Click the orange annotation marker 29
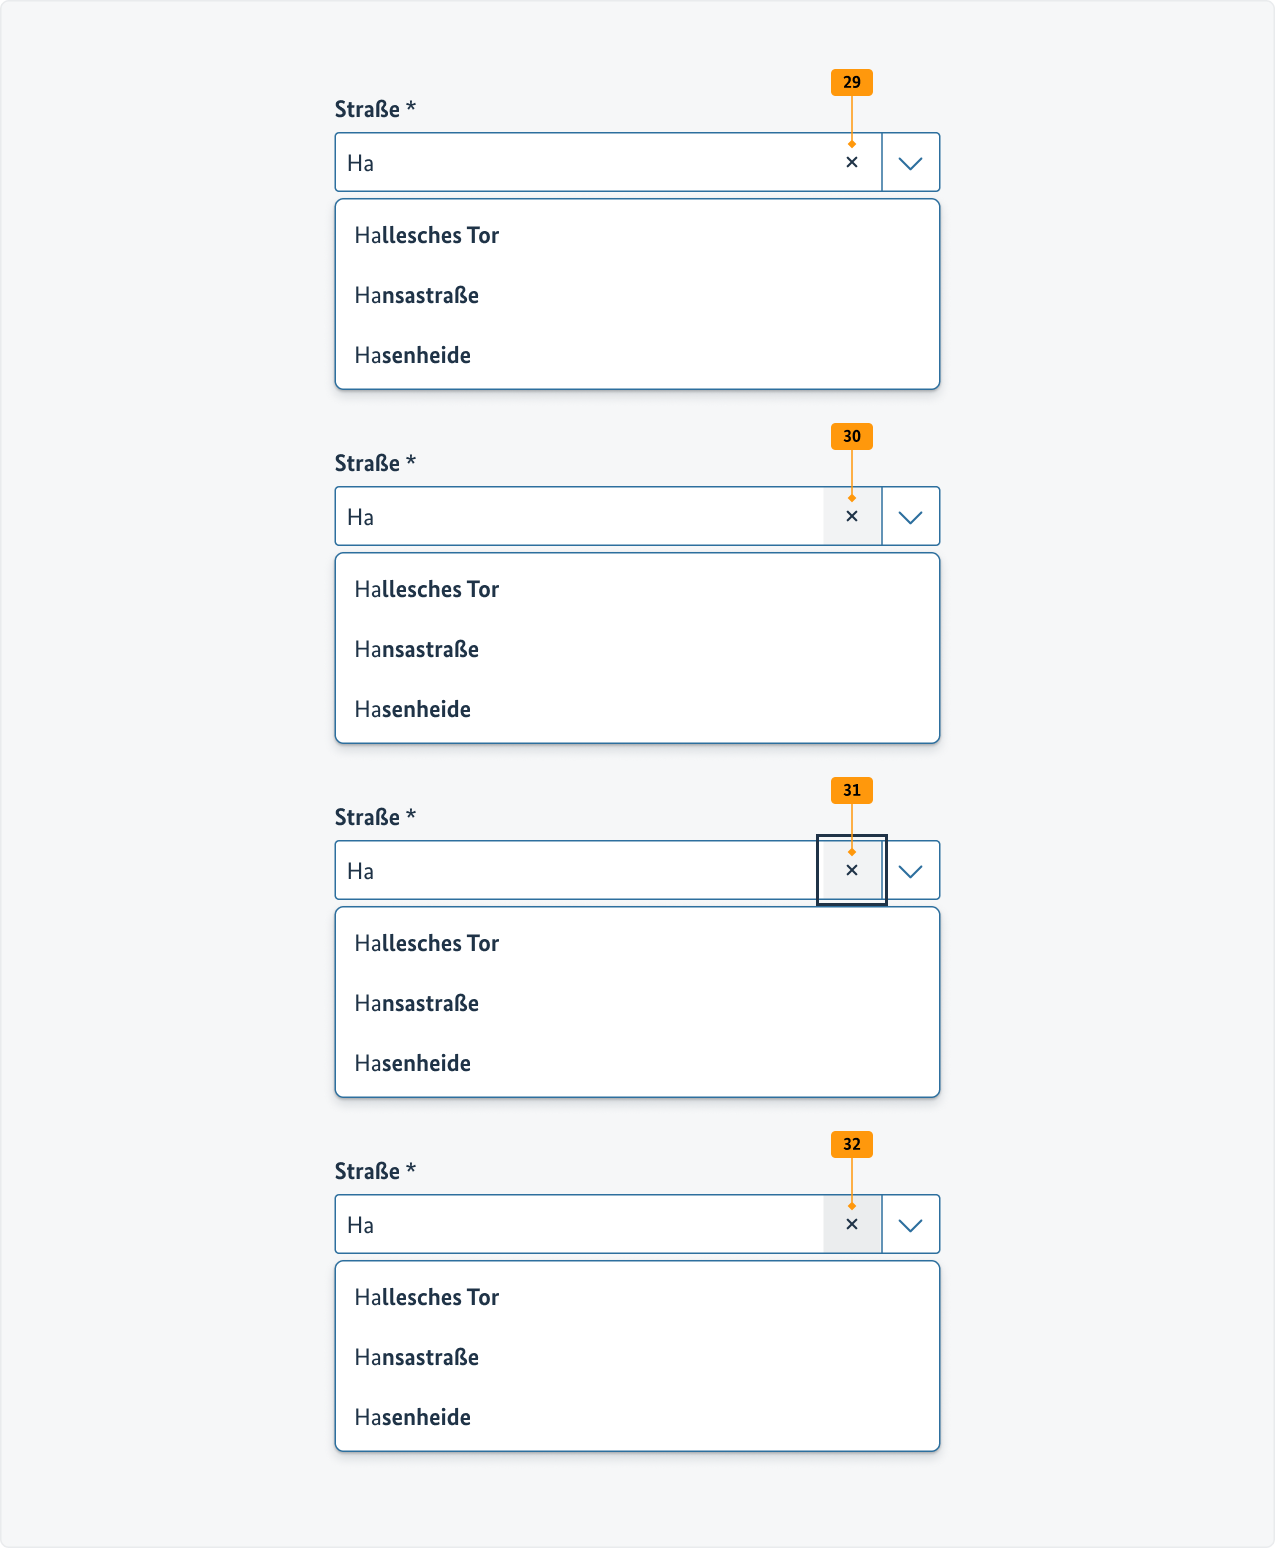The width and height of the screenshot is (1275, 1548). (851, 82)
